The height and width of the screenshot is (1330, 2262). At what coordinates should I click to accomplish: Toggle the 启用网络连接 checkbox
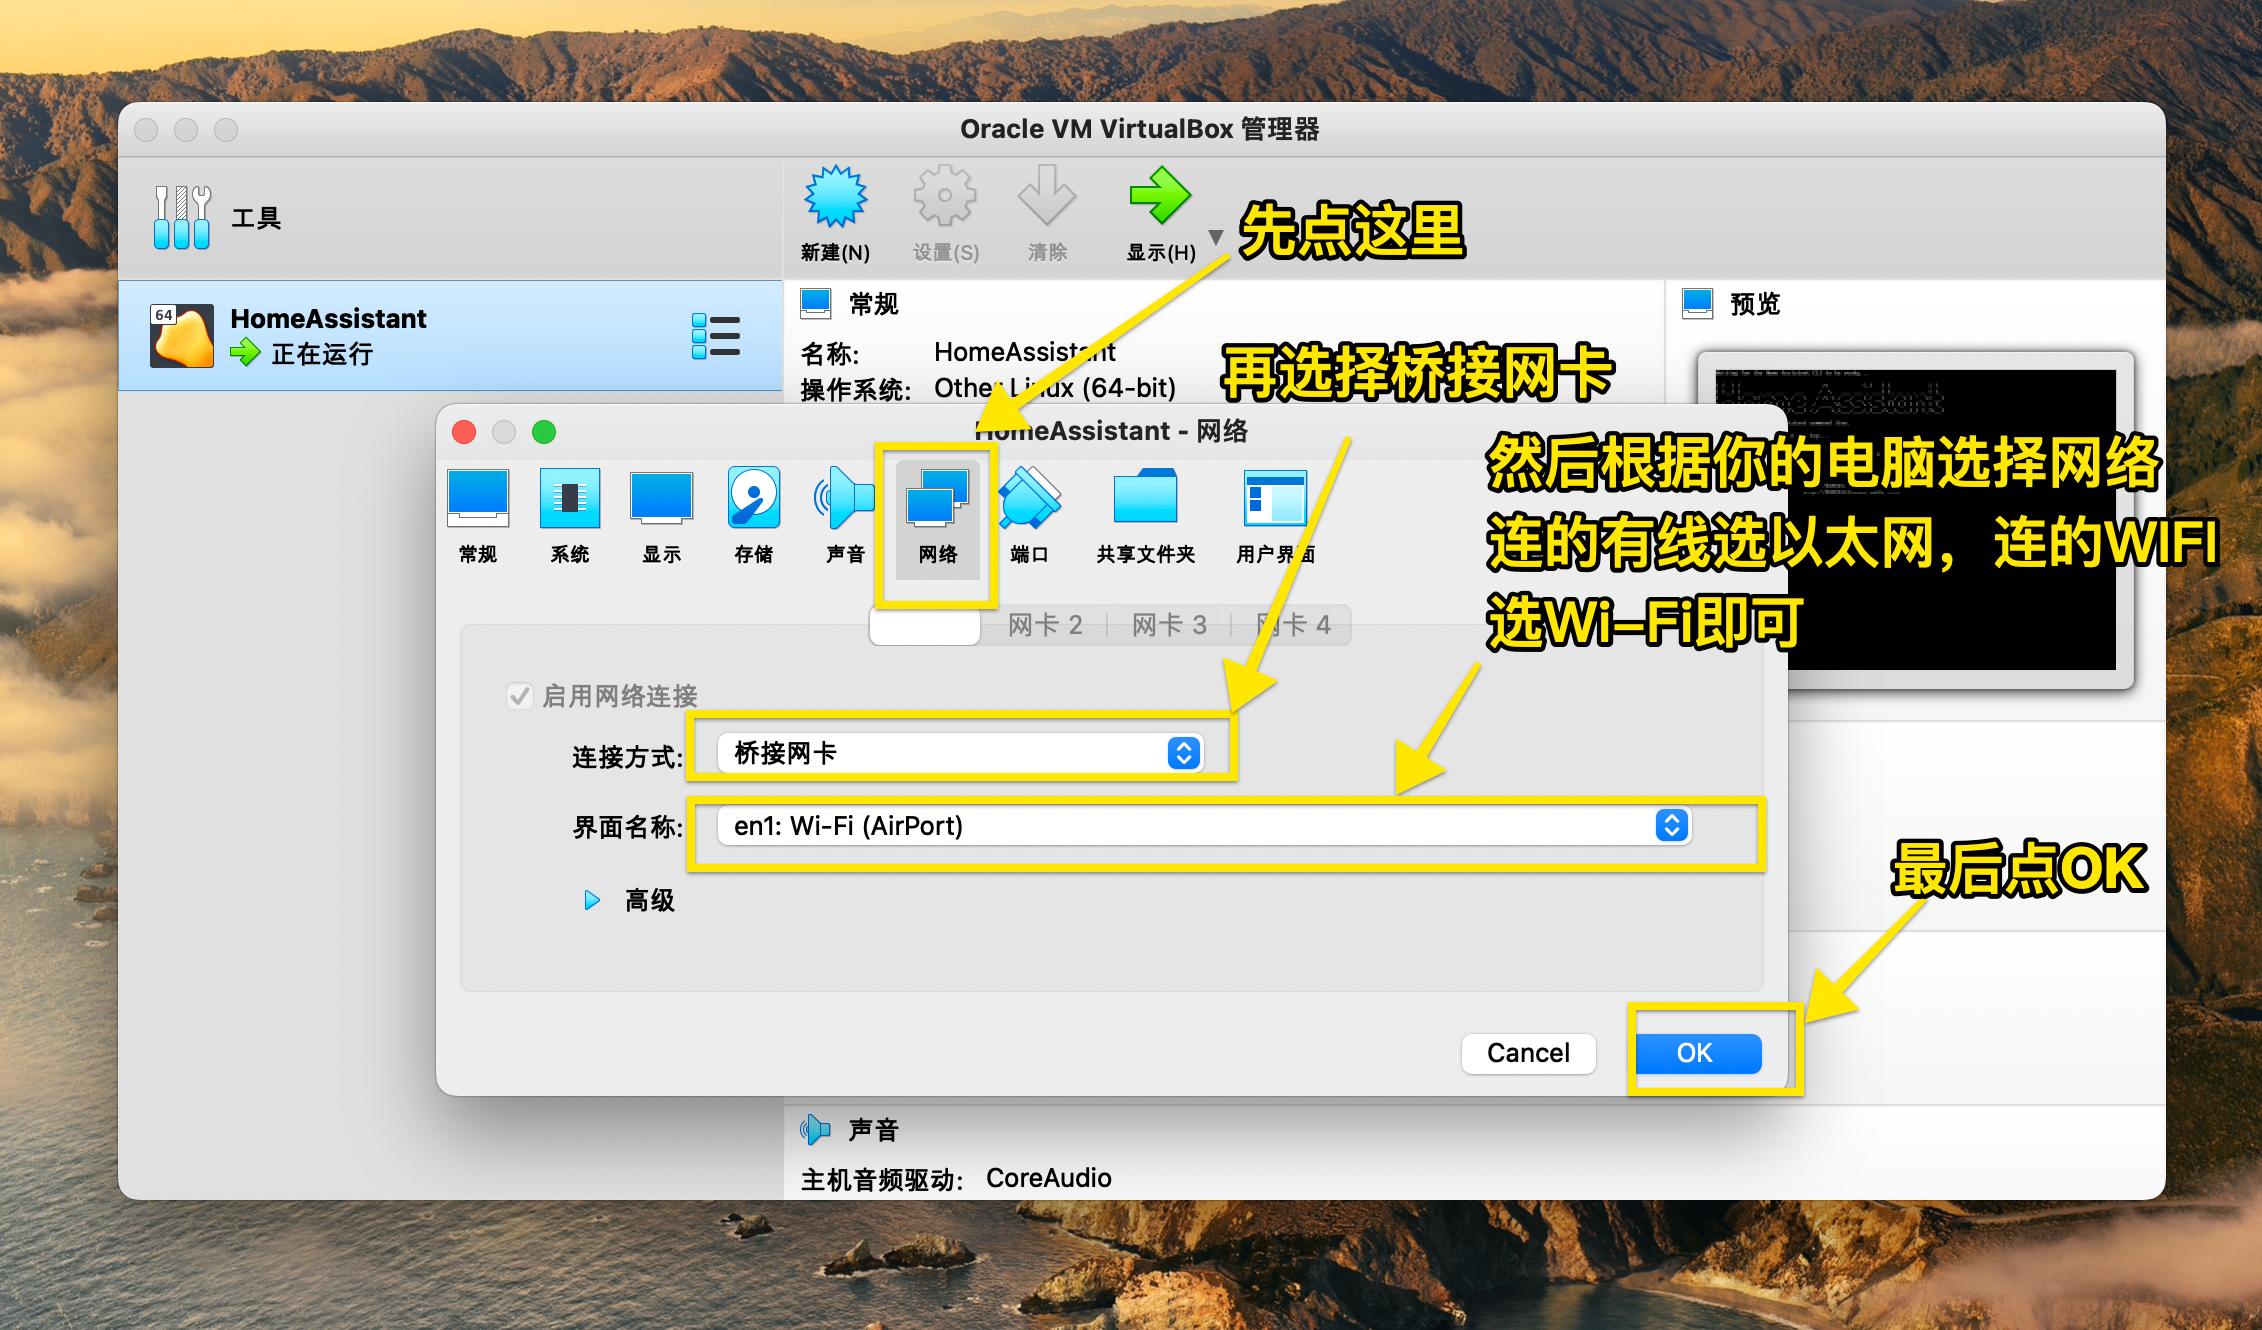(519, 696)
